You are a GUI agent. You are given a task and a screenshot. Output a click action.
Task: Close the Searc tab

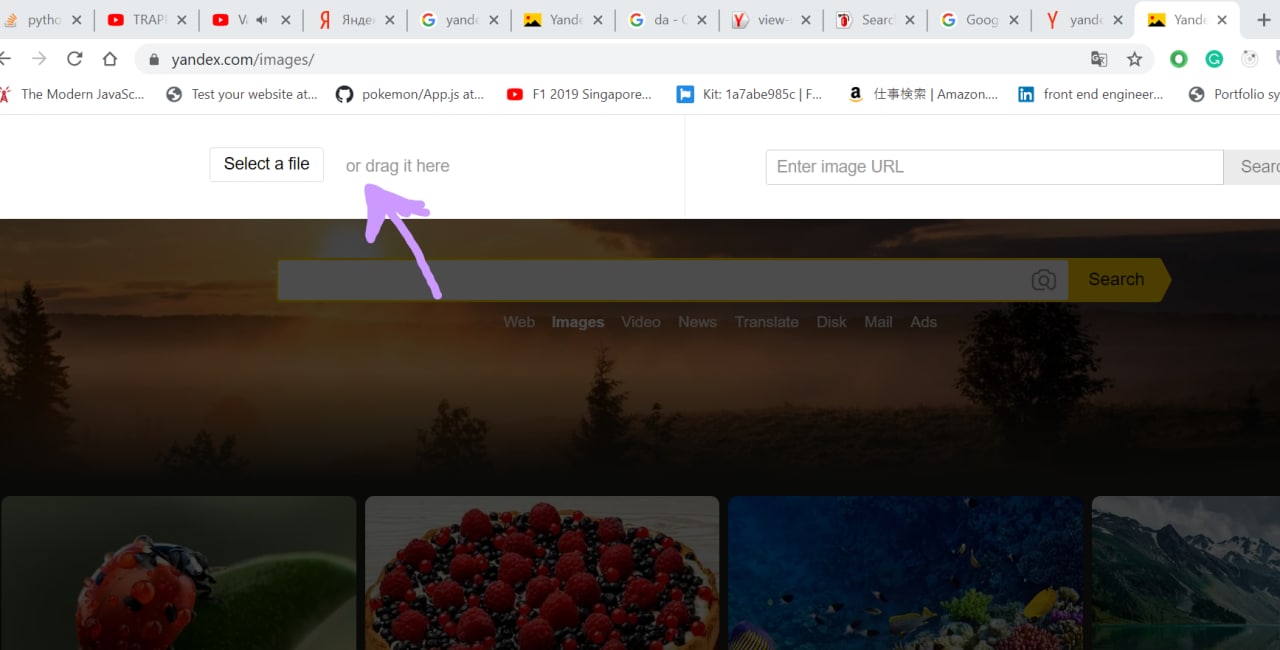tap(909, 20)
